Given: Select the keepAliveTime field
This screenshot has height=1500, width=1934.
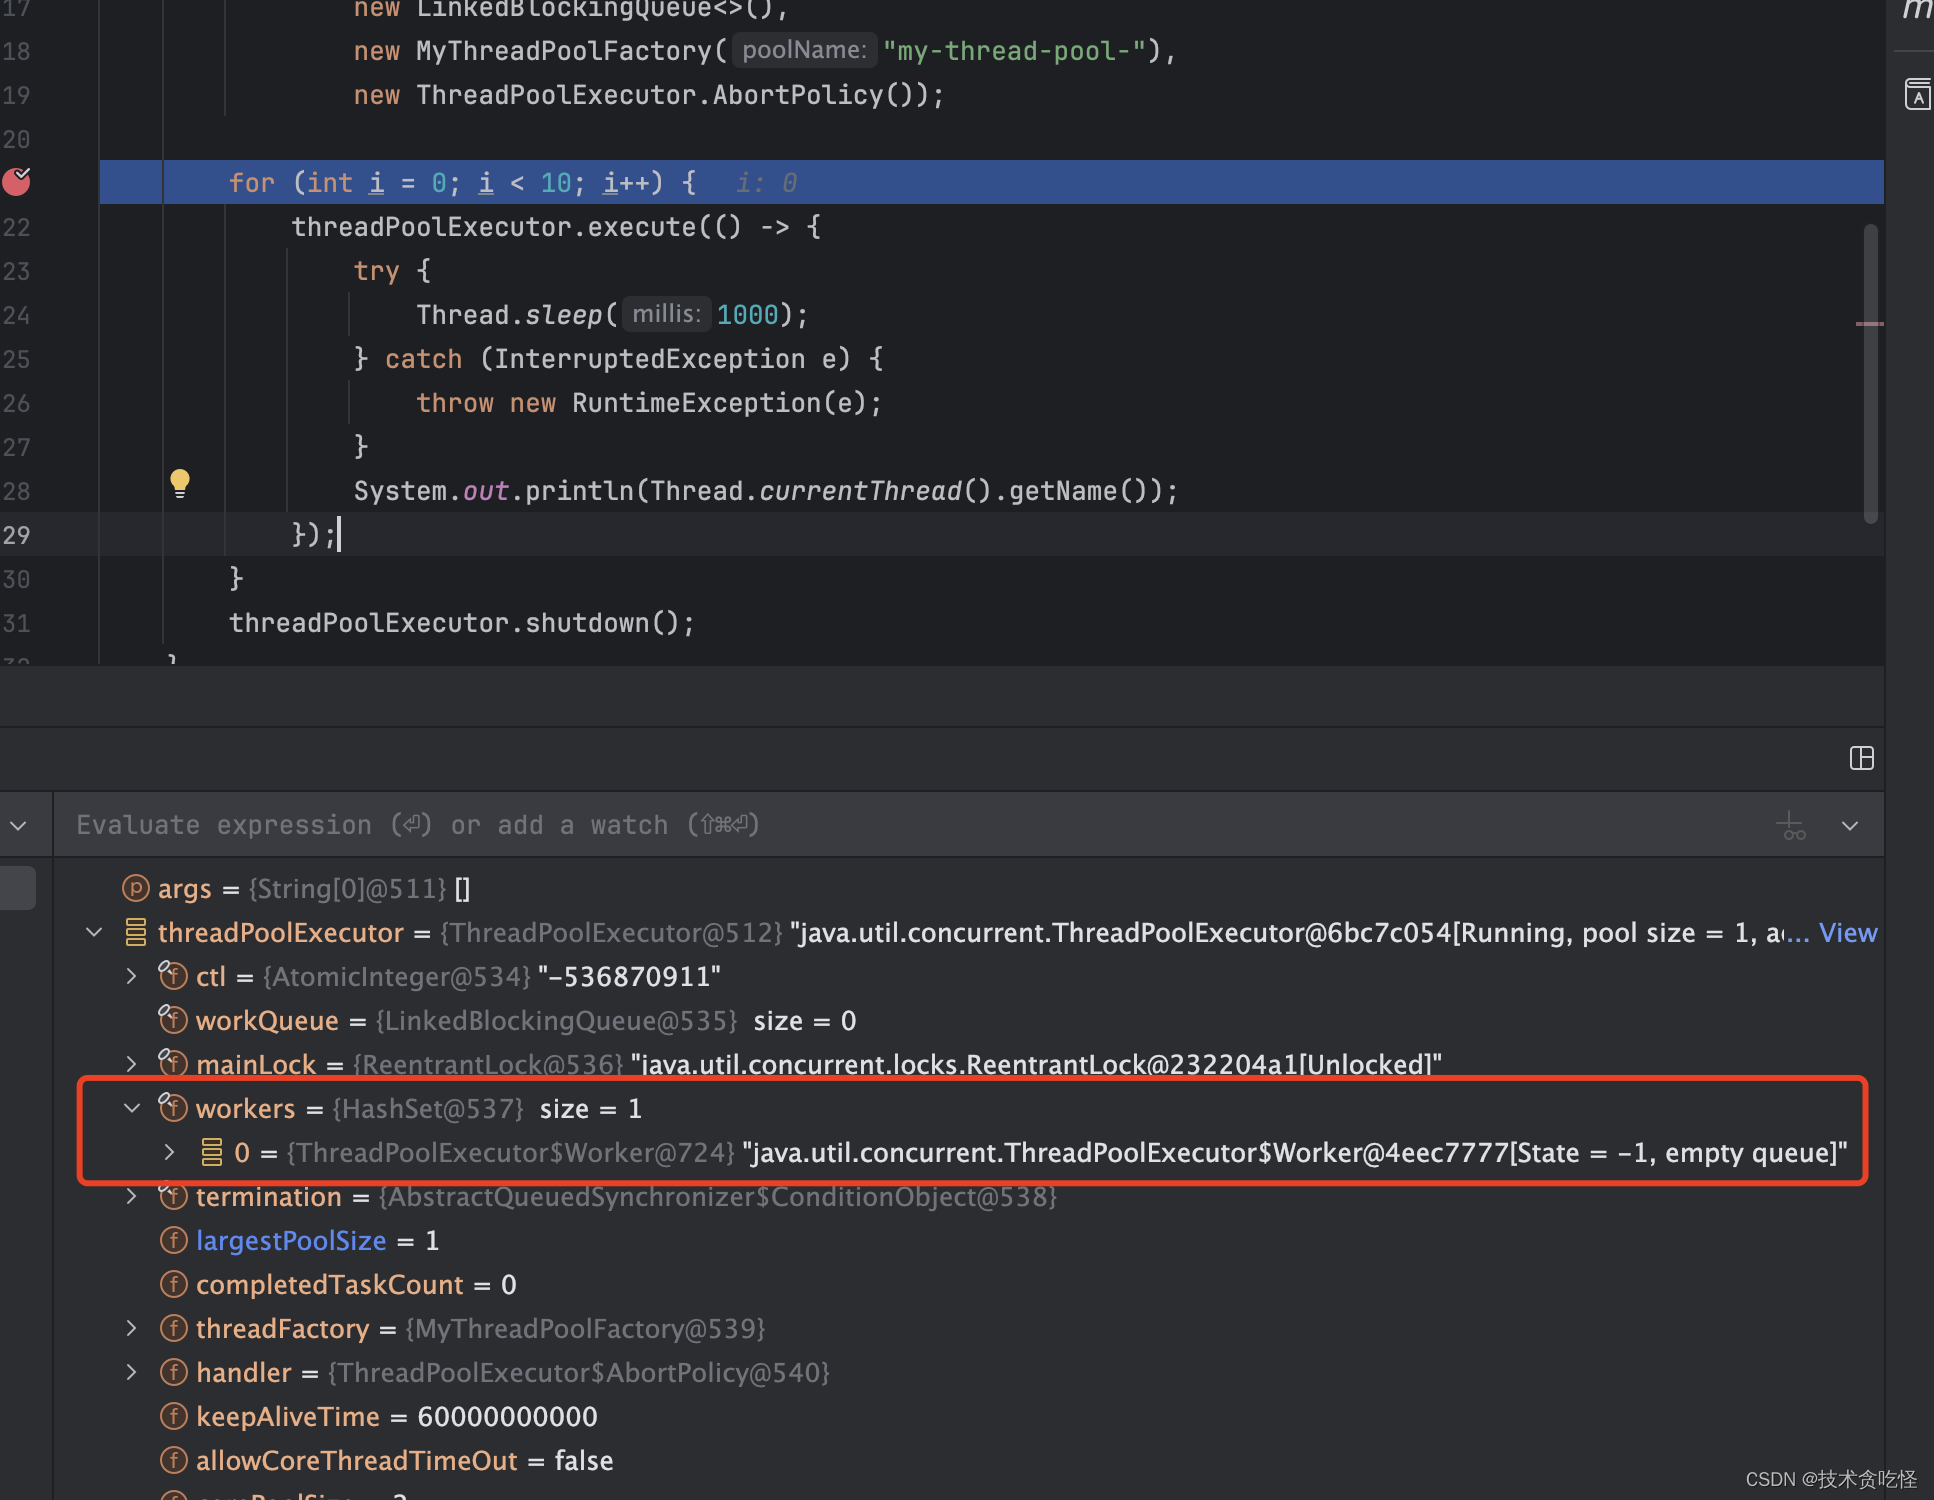Looking at the screenshot, I should 968,1416.
